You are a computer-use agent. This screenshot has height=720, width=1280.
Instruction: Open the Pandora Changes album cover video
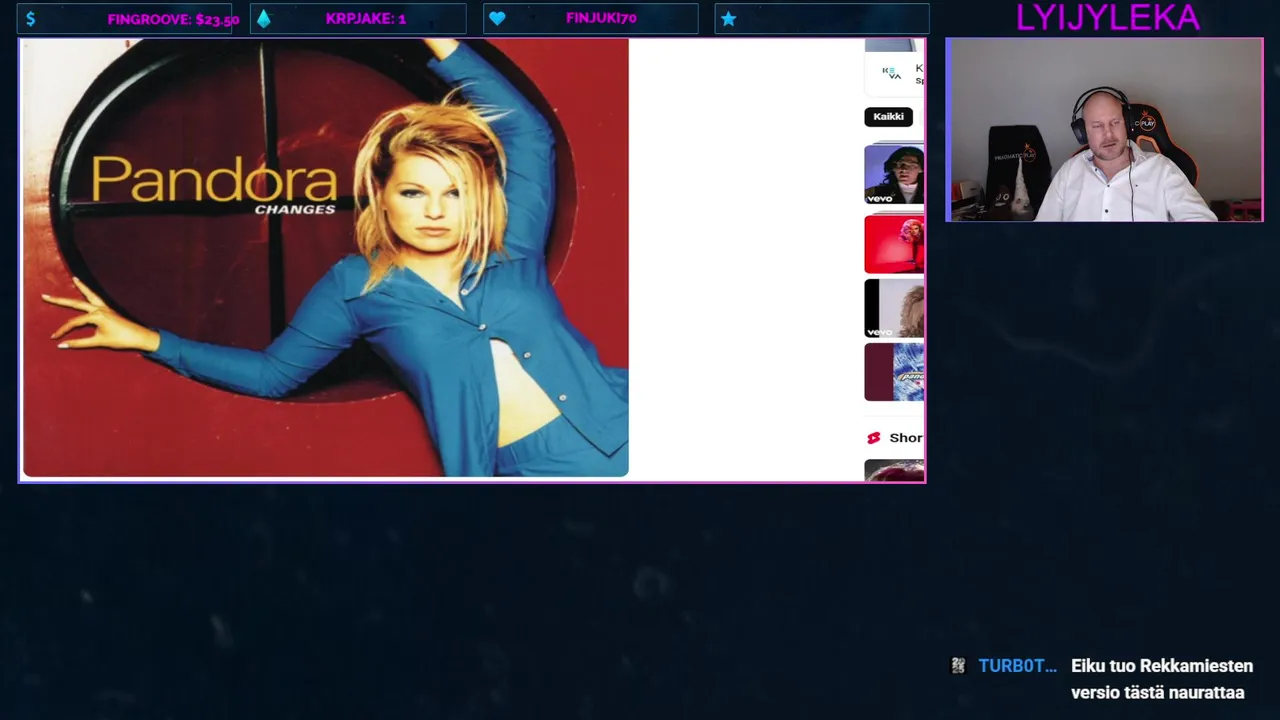pyautogui.click(x=326, y=258)
